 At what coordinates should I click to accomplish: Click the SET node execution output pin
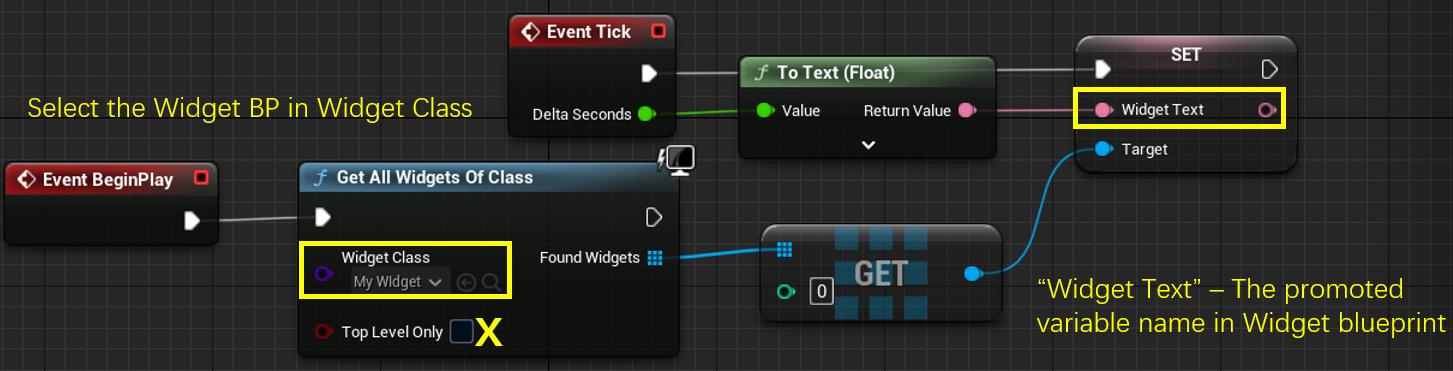pos(1269,69)
